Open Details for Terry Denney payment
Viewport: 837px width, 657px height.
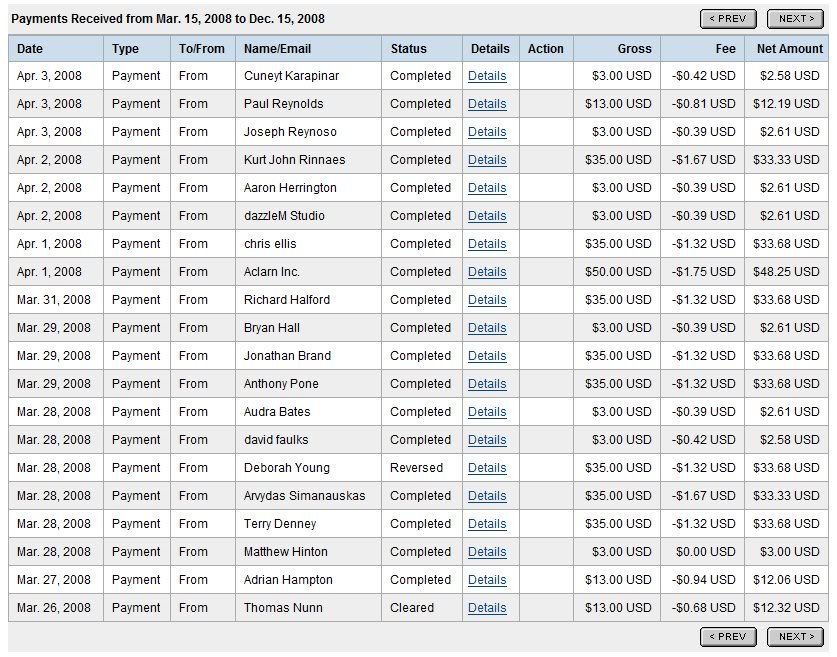click(x=487, y=524)
